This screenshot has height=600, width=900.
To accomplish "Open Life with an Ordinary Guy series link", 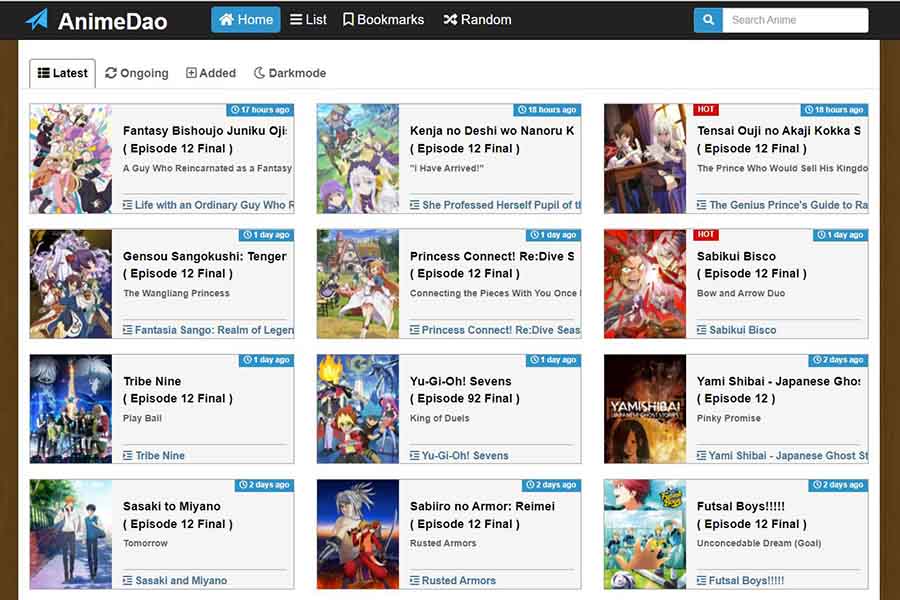I will (208, 205).
